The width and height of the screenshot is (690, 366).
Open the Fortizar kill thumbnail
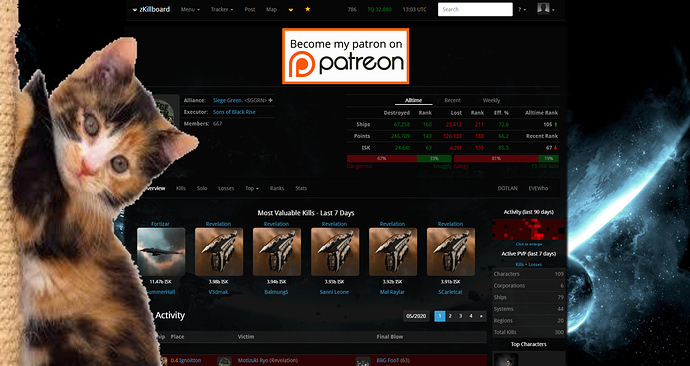click(x=161, y=252)
